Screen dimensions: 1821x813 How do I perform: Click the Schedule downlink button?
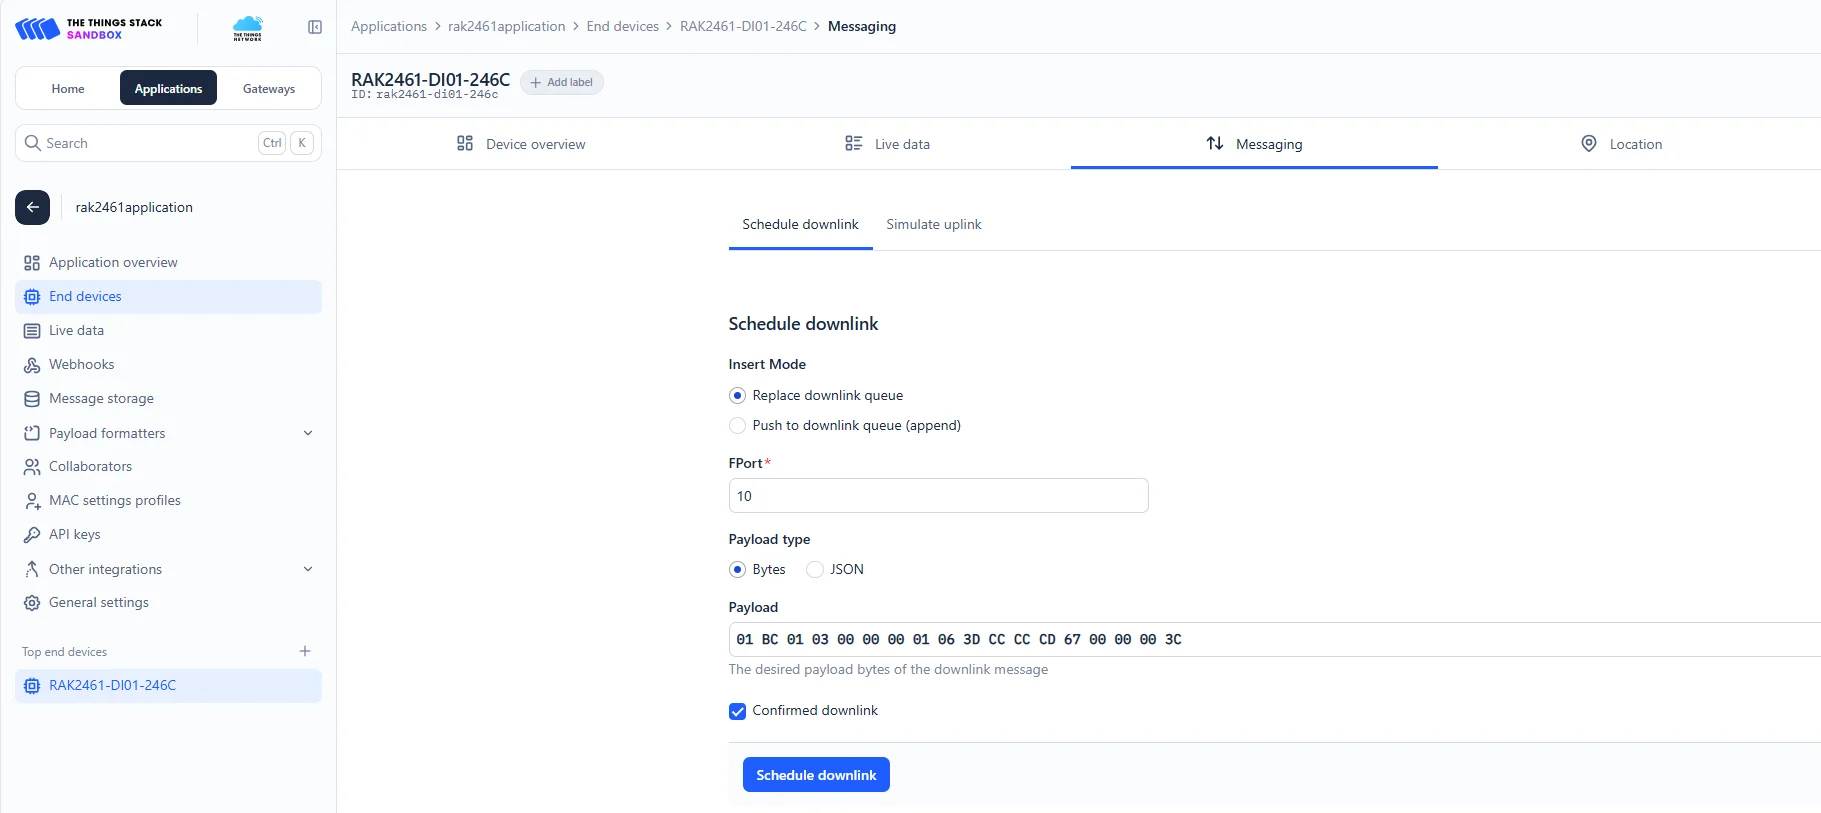coord(816,775)
